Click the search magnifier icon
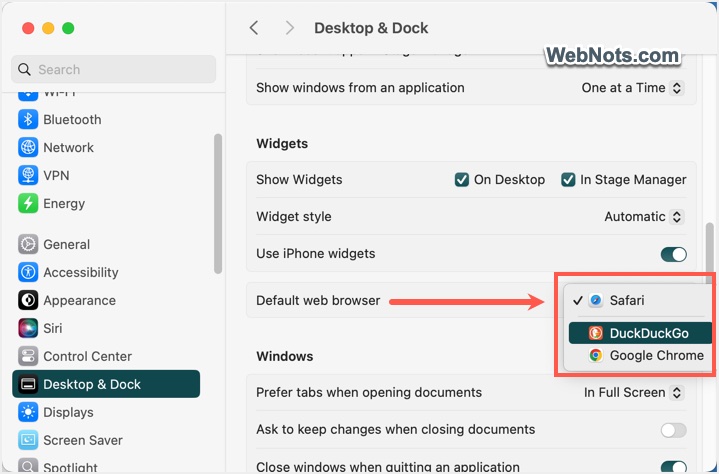This screenshot has height=474, width=719. pyautogui.click(x=24, y=70)
